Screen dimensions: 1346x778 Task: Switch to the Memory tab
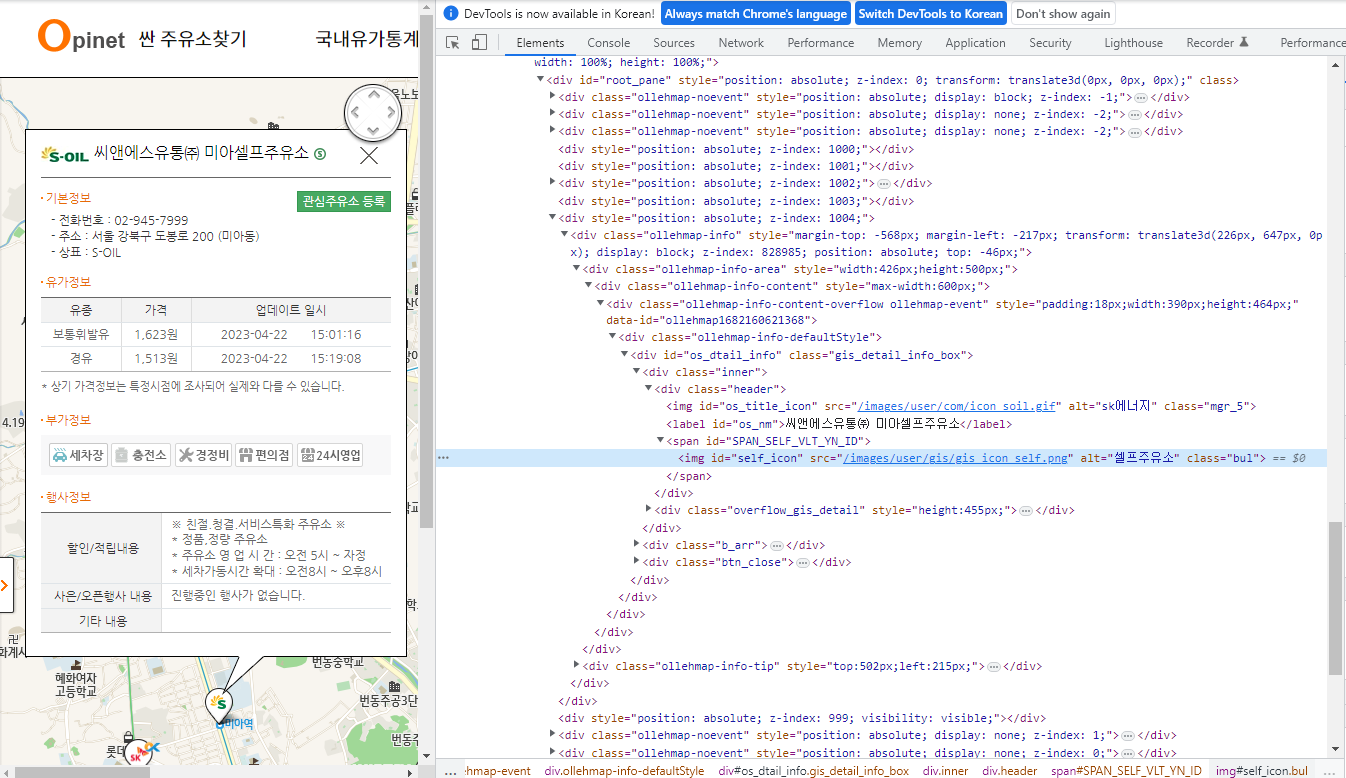coord(900,43)
